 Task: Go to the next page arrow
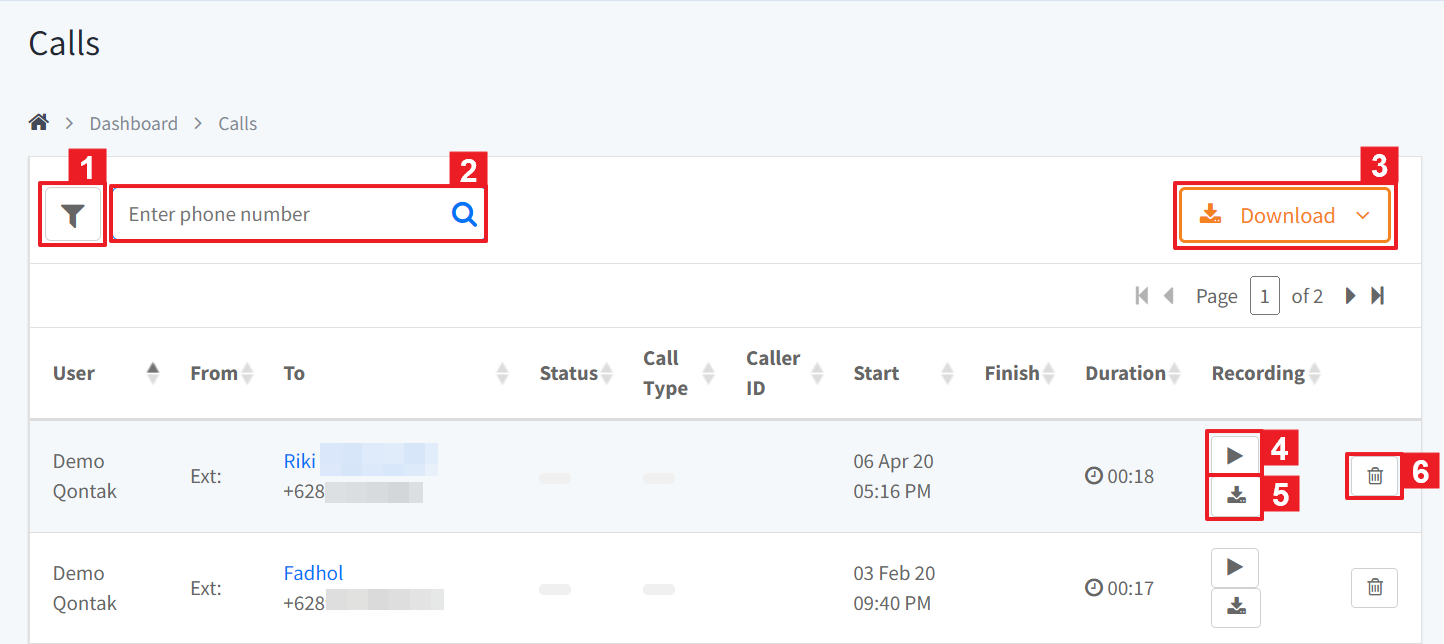tap(1350, 296)
